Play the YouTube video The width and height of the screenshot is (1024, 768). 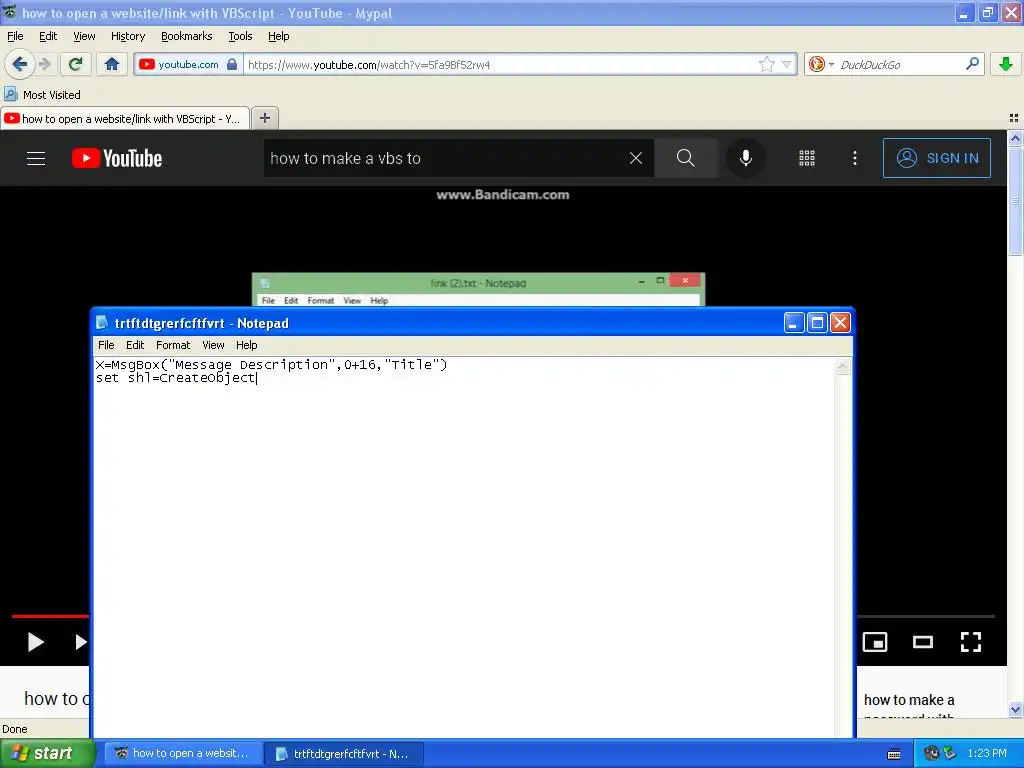pos(35,642)
